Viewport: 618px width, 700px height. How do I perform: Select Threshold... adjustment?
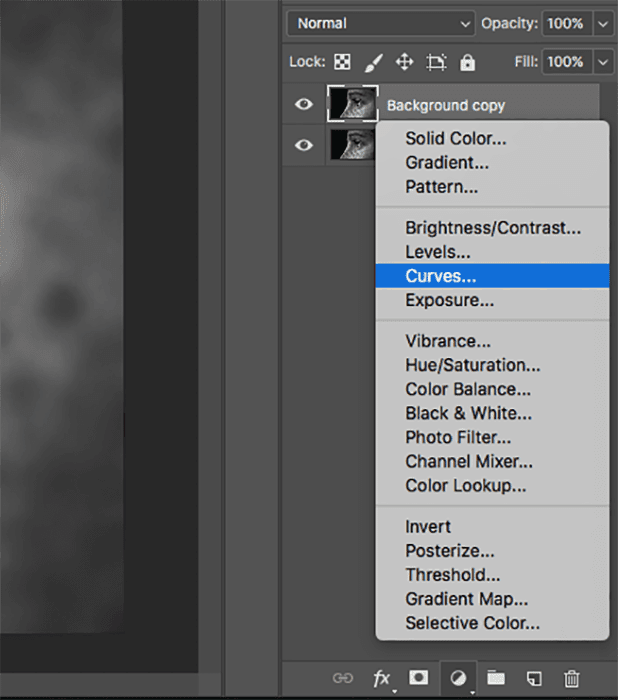(493, 575)
